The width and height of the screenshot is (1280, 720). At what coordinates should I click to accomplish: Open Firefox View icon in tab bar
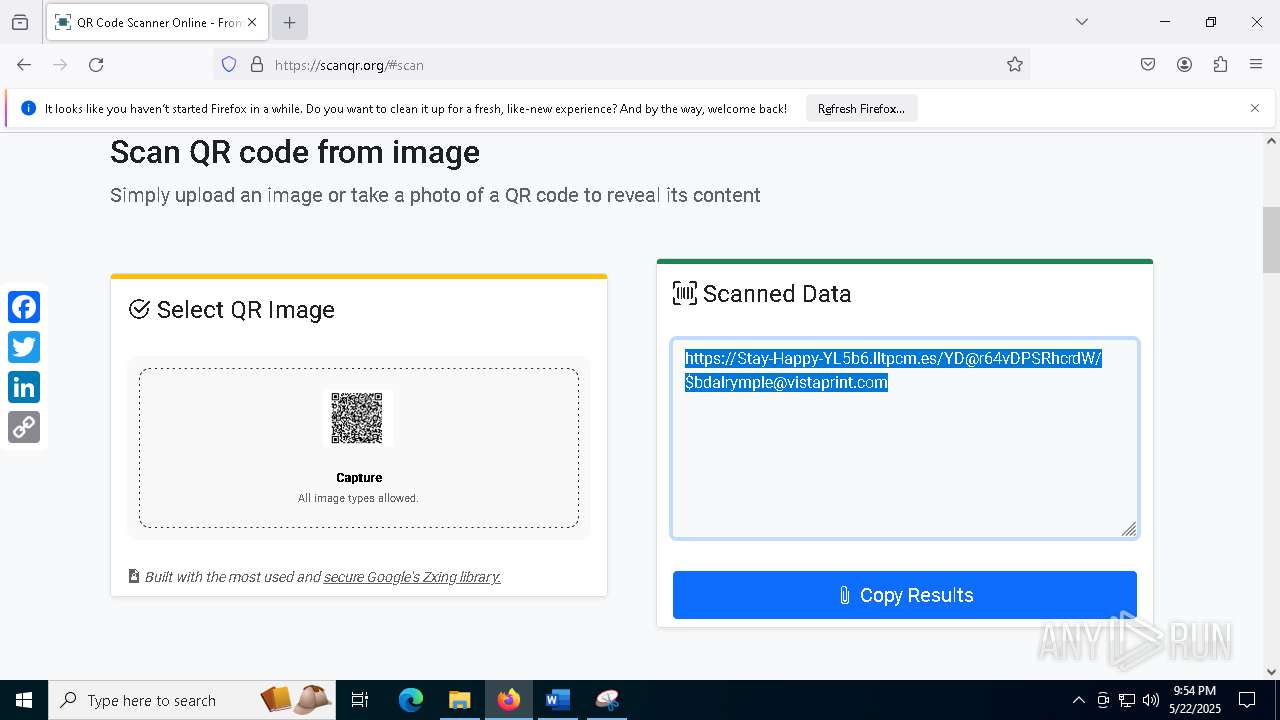coord(20,22)
